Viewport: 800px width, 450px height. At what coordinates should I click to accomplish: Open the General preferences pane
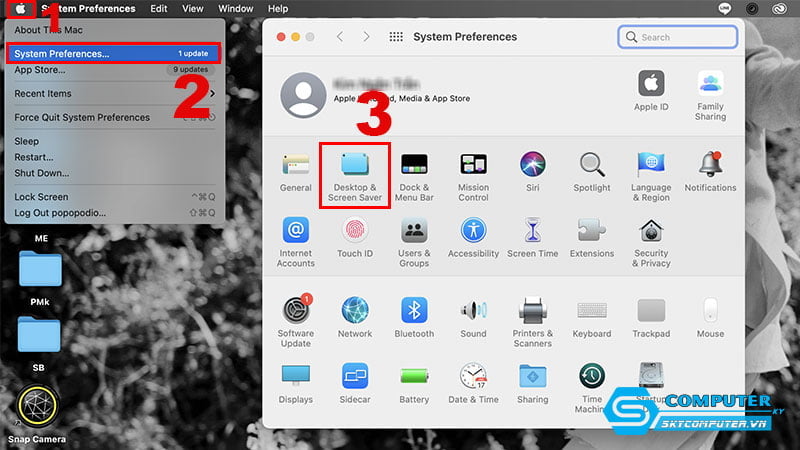(x=295, y=172)
